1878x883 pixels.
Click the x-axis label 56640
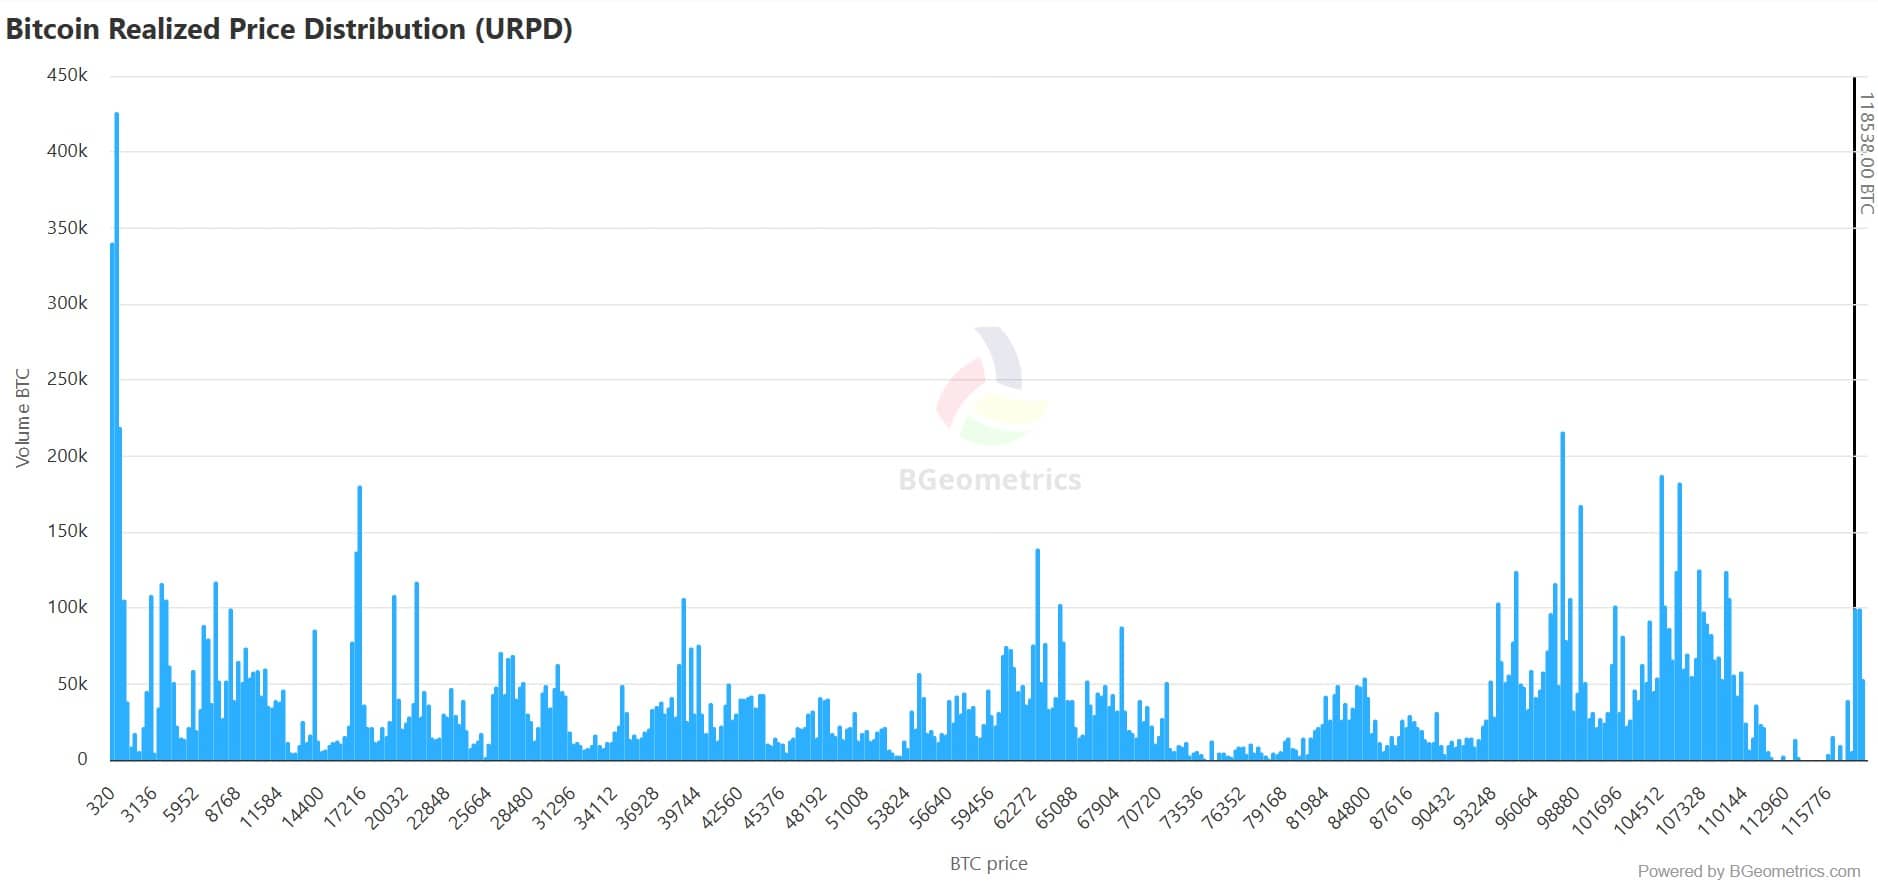tap(930, 808)
